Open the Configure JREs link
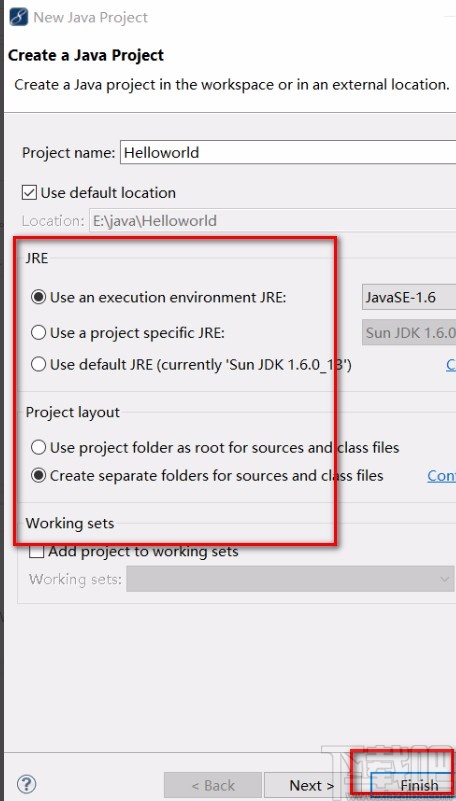The width and height of the screenshot is (456, 801). 451,364
